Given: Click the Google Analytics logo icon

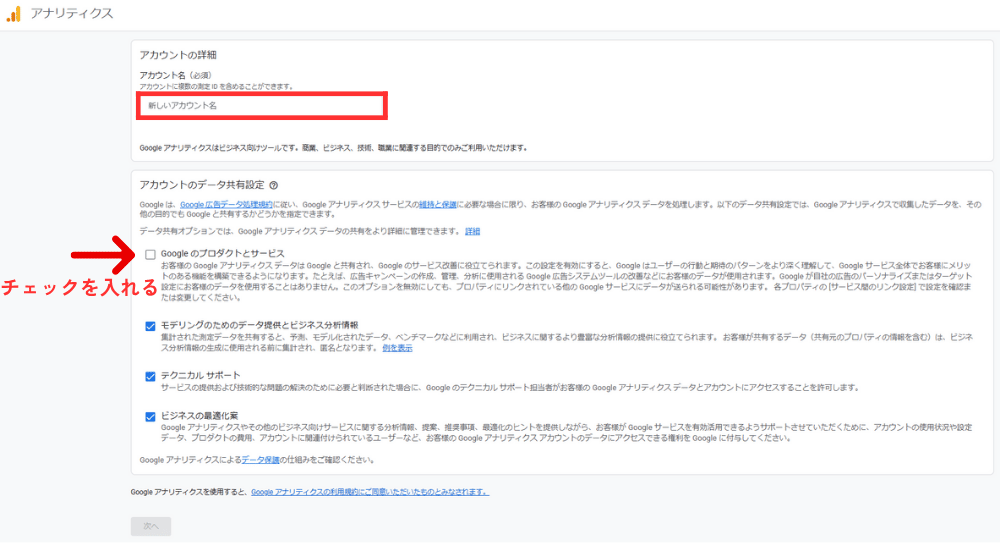Looking at the screenshot, I should [13, 13].
